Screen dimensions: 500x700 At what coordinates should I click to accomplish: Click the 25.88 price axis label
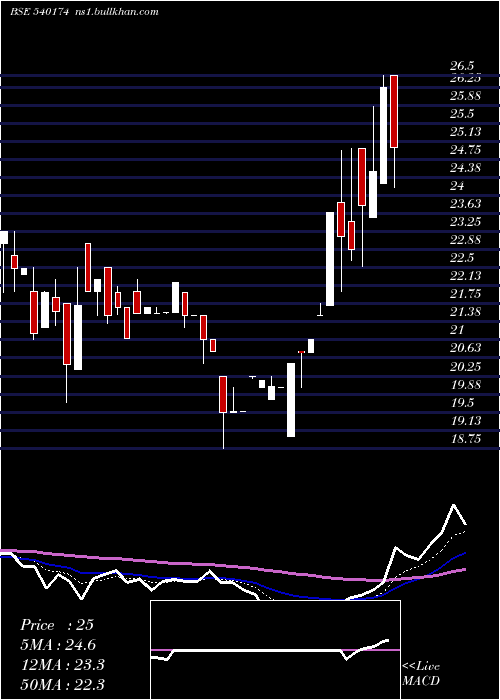pos(465,96)
